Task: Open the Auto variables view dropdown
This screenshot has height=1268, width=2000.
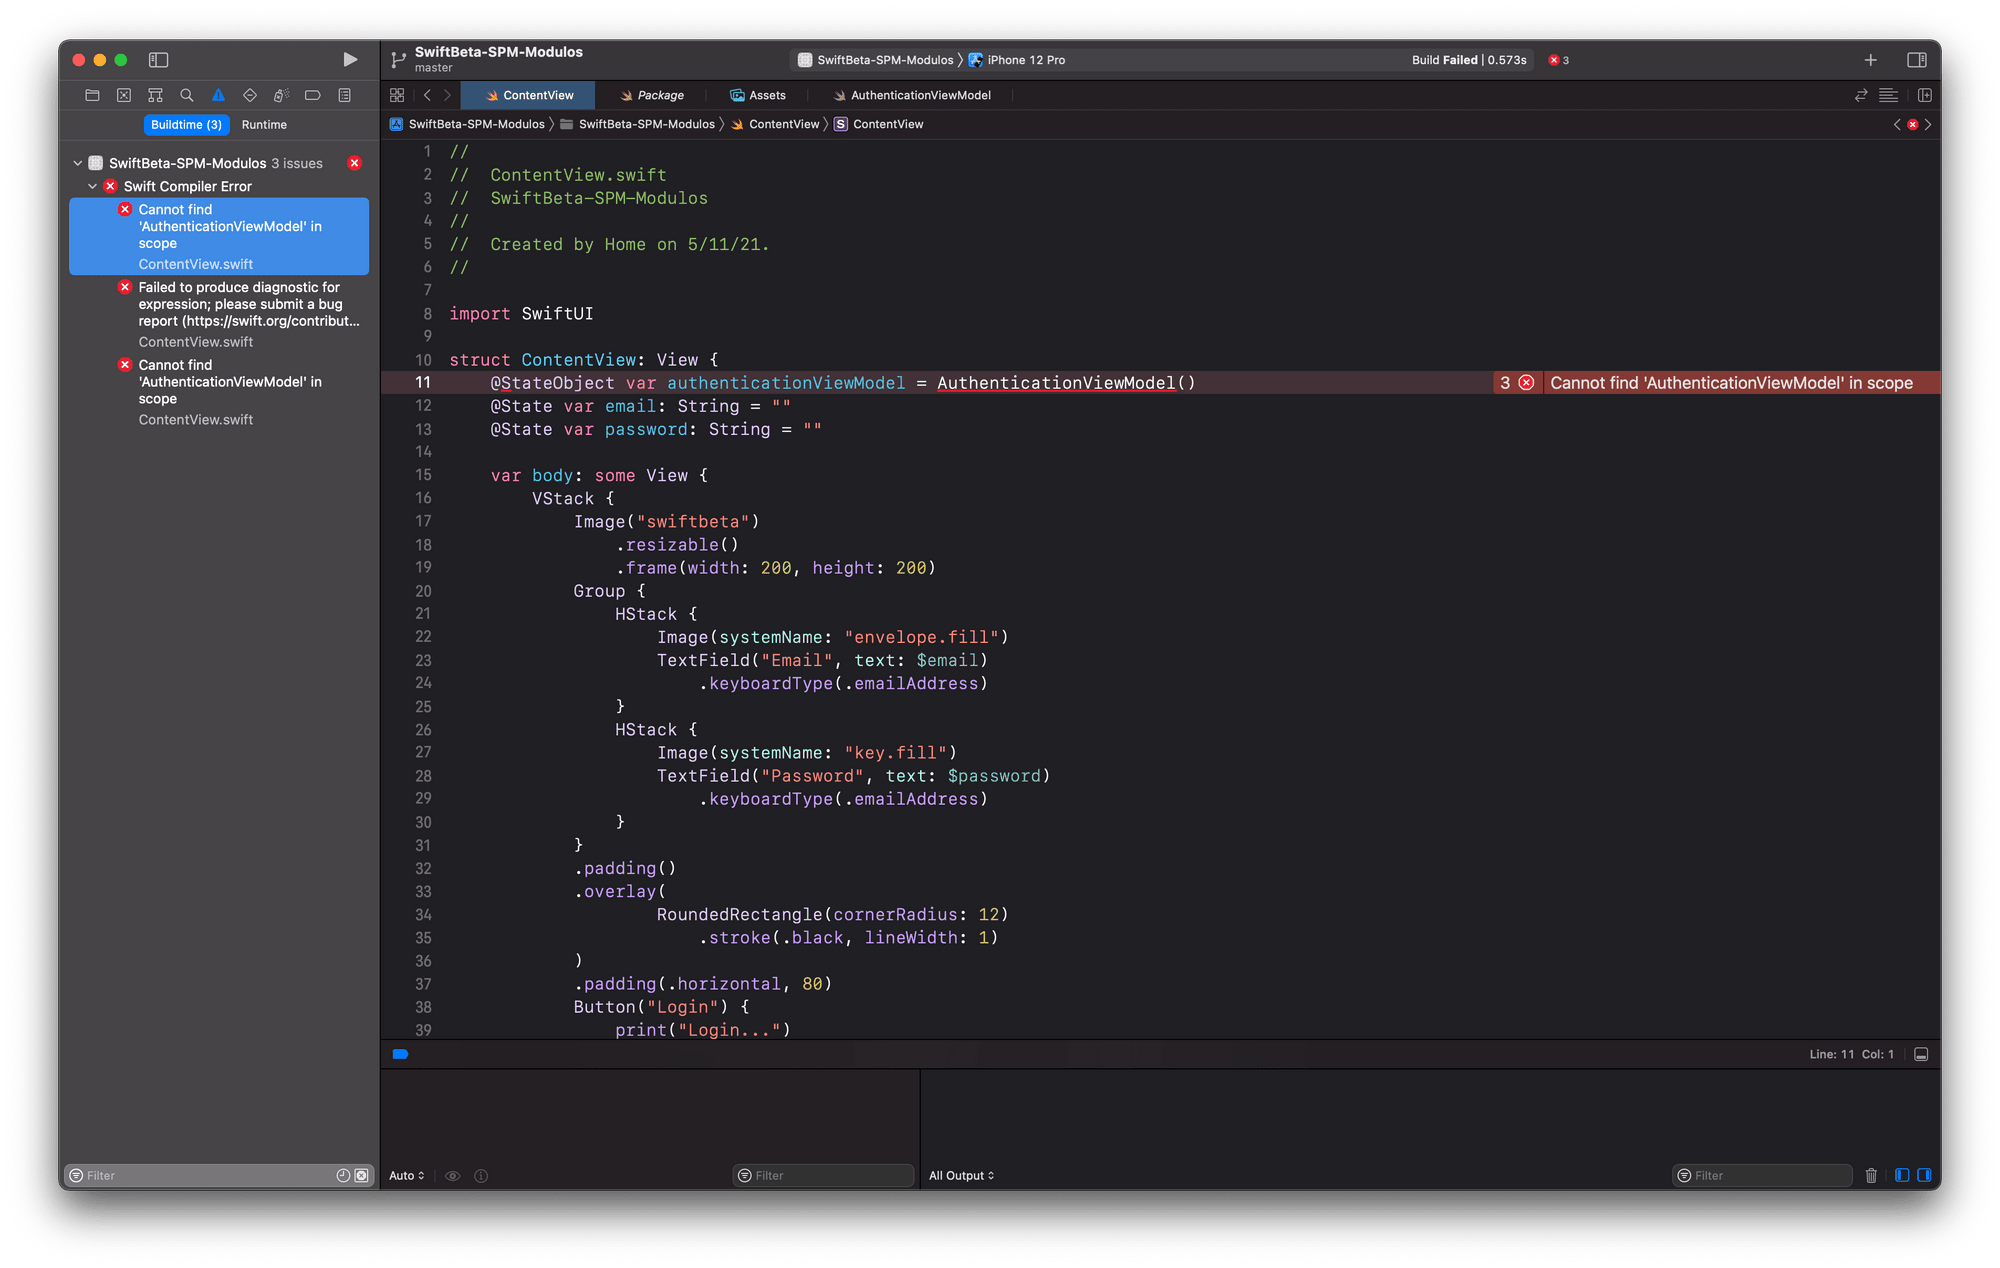Action: tap(407, 1175)
